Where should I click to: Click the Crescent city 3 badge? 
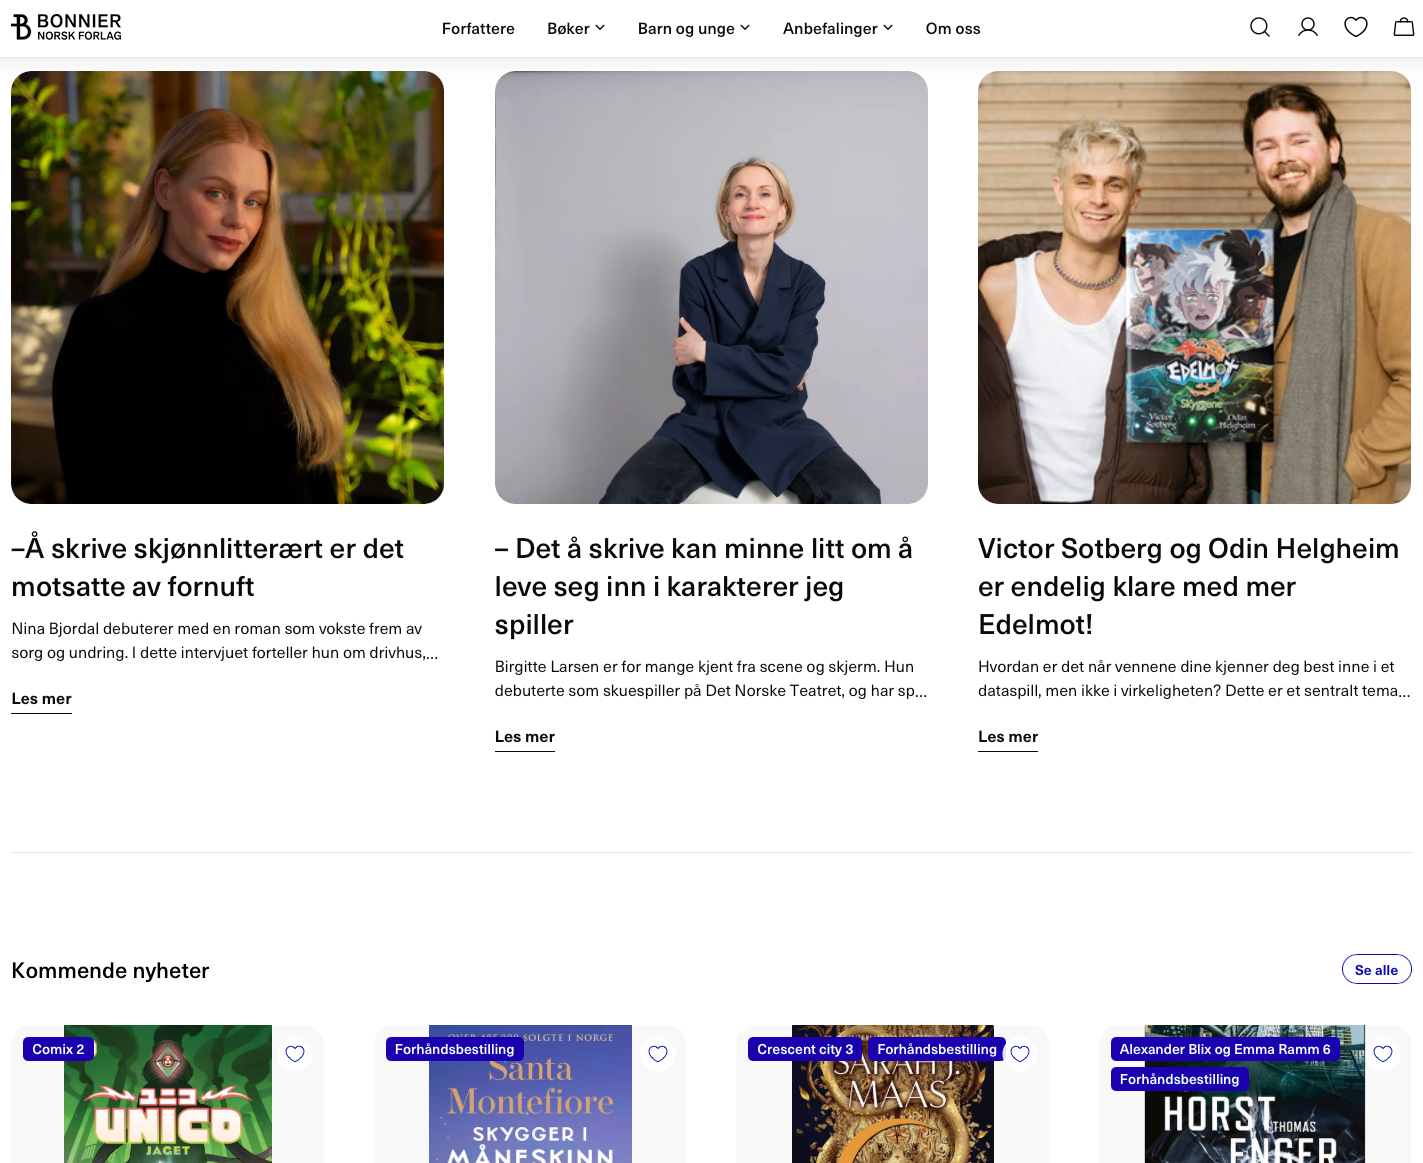pyautogui.click(x=805, y=1049)
